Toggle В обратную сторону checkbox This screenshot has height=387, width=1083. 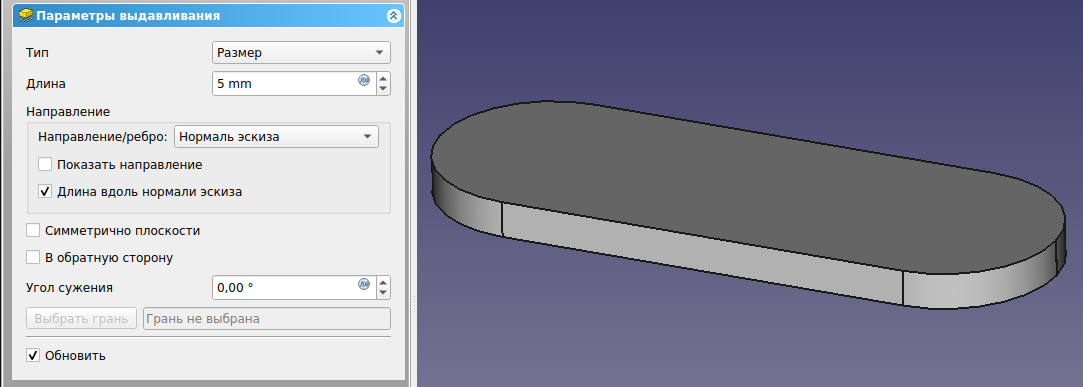[32, 258]
